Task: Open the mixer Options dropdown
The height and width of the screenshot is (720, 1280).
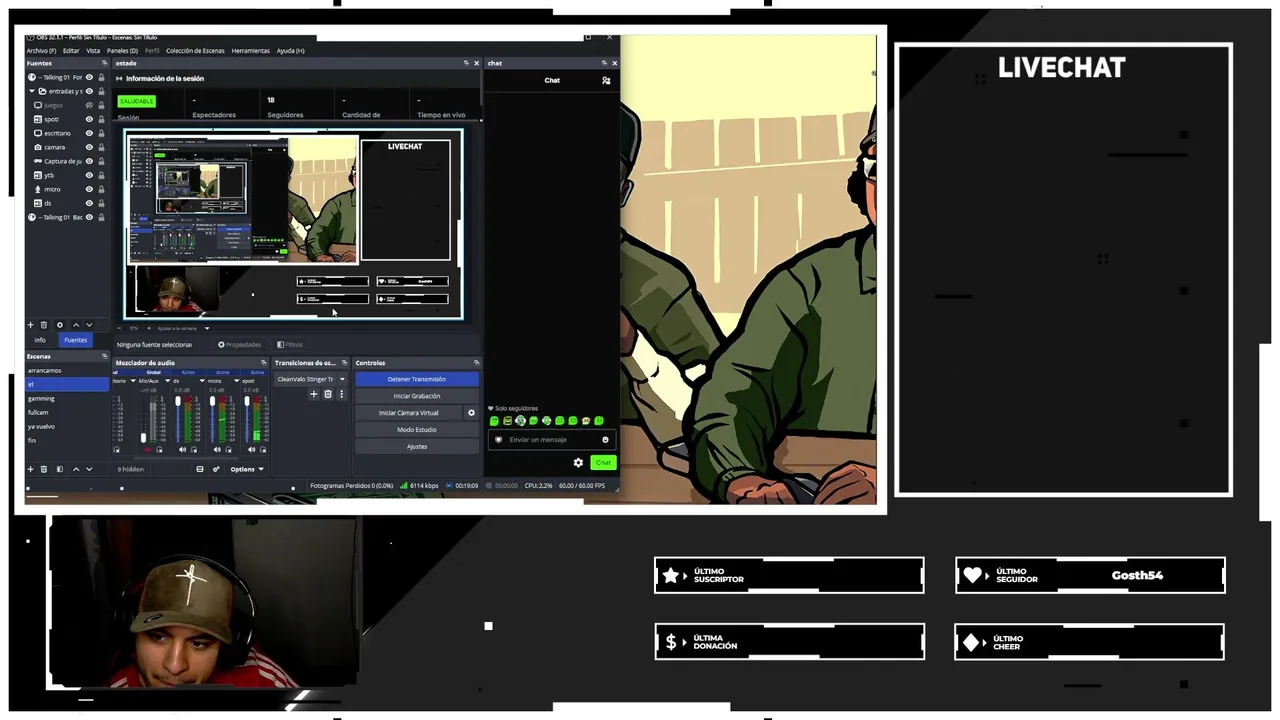Action: pyautogui.click(x=247, y=469)
